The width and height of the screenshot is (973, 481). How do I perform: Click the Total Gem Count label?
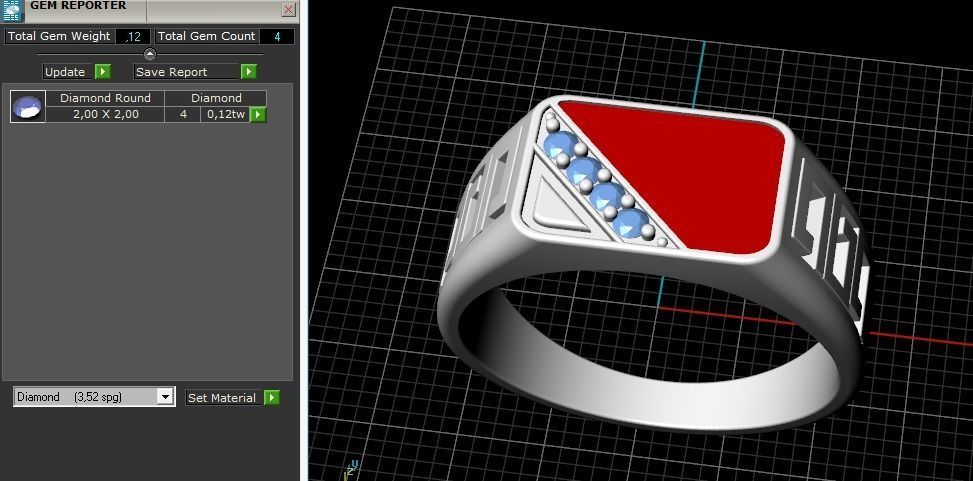pos(206,37)
